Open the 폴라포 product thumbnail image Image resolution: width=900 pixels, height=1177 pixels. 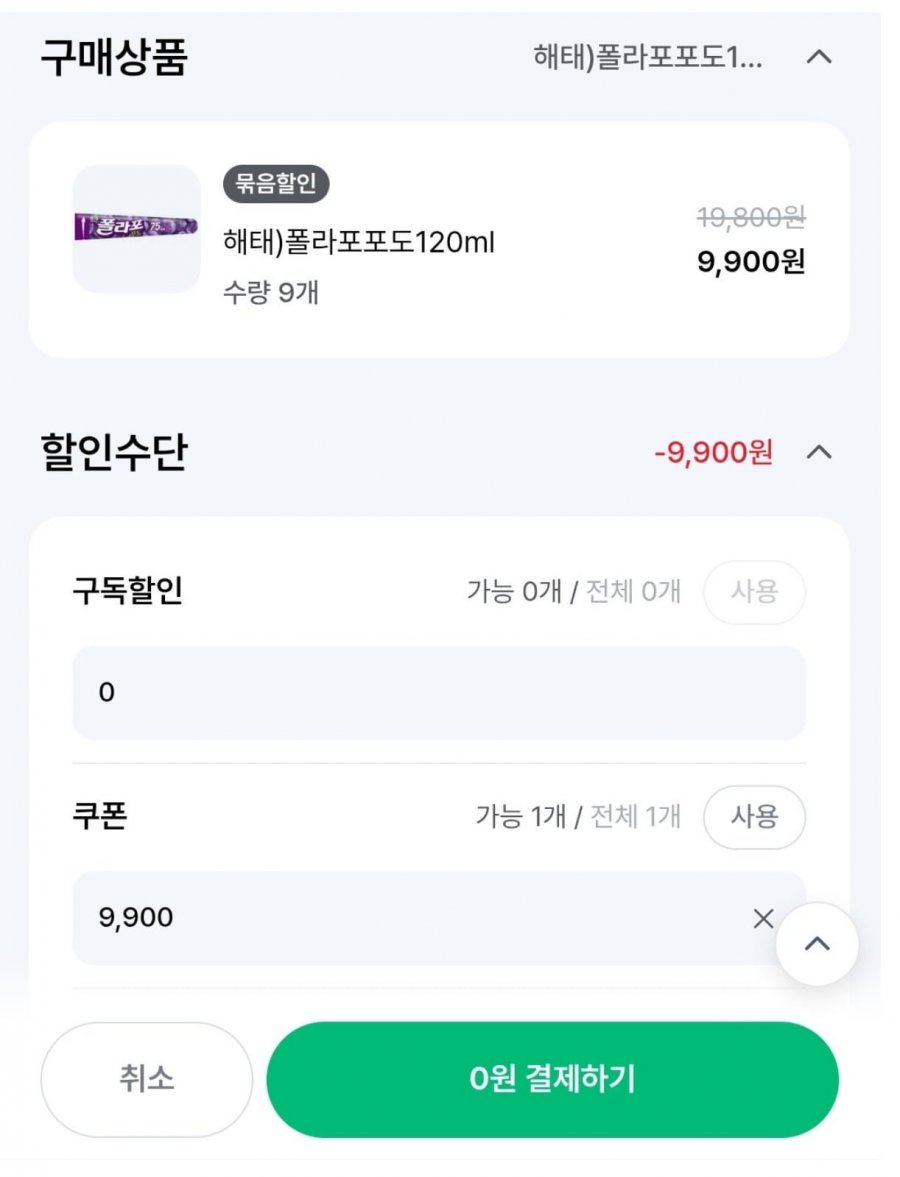[x=137, y=228]
